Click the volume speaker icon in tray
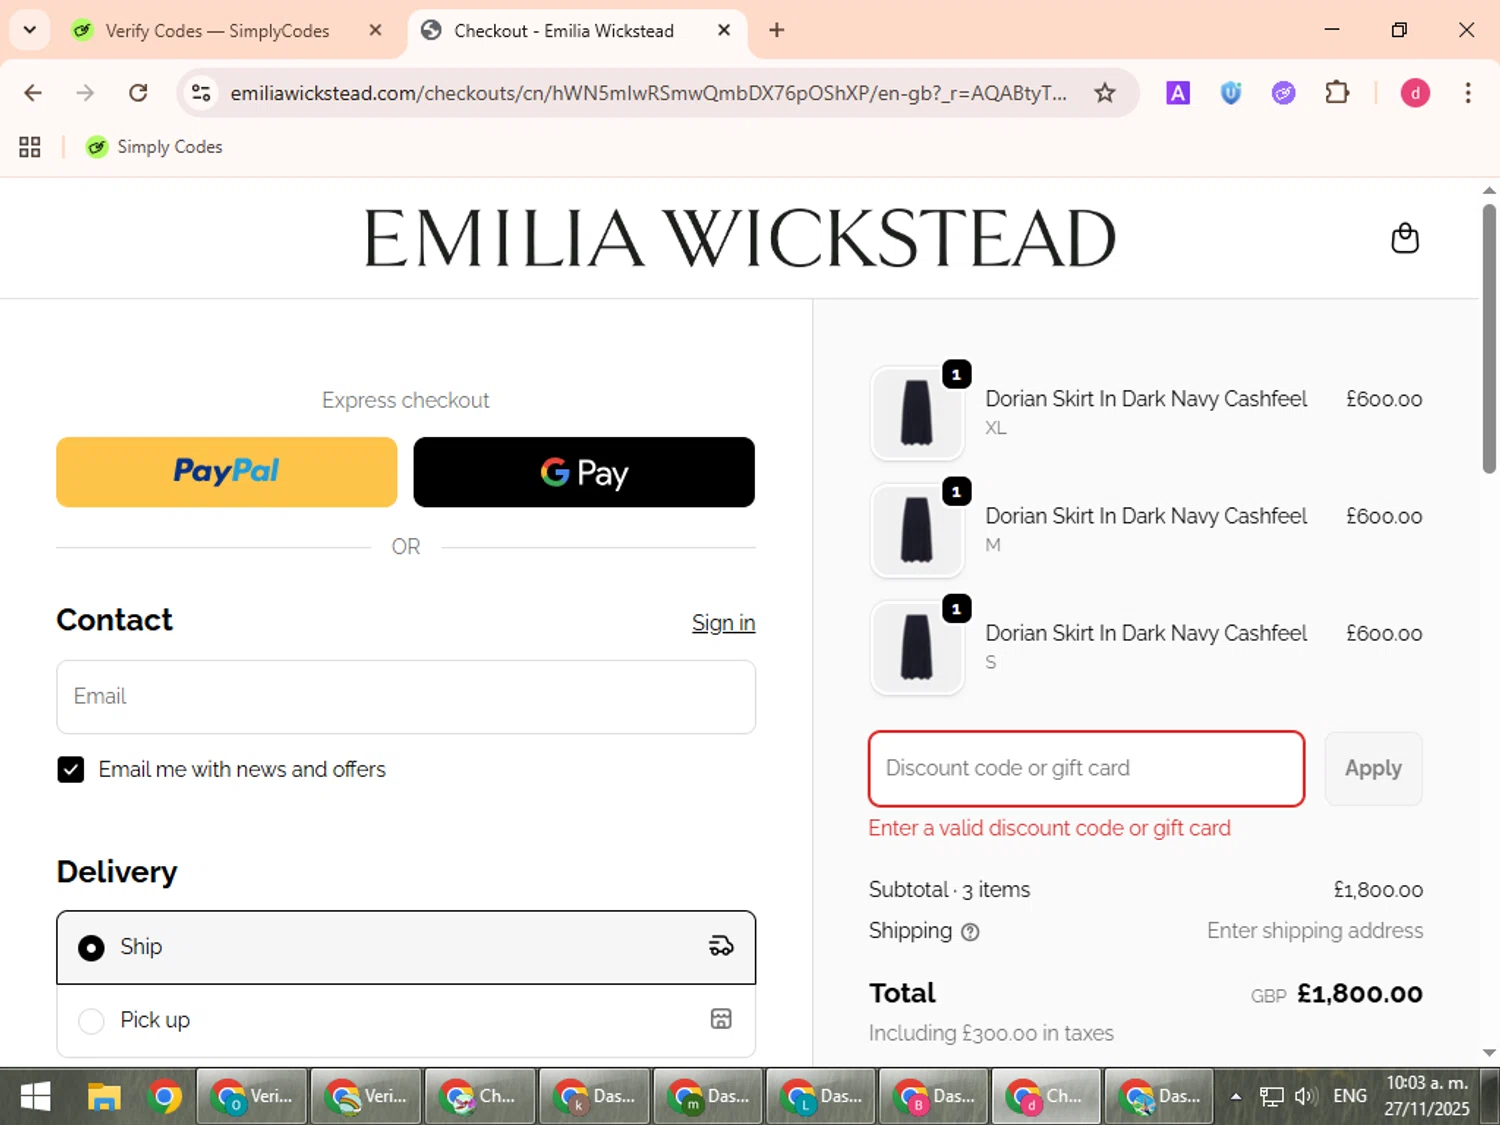 pos(1304,1096)
